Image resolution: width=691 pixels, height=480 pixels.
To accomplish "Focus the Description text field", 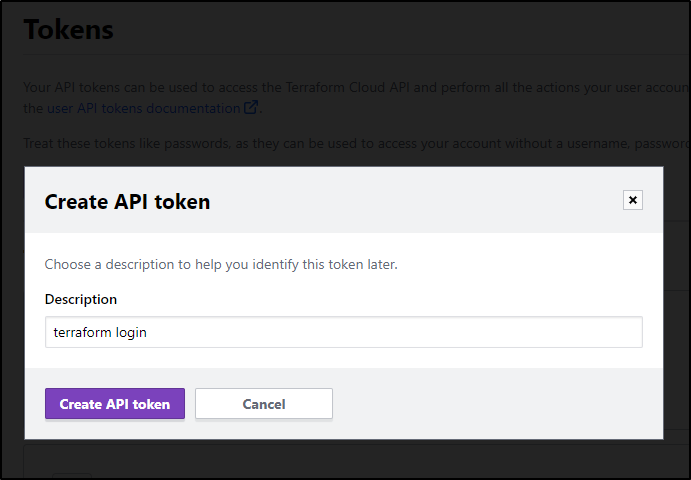I will pos(344,332).
